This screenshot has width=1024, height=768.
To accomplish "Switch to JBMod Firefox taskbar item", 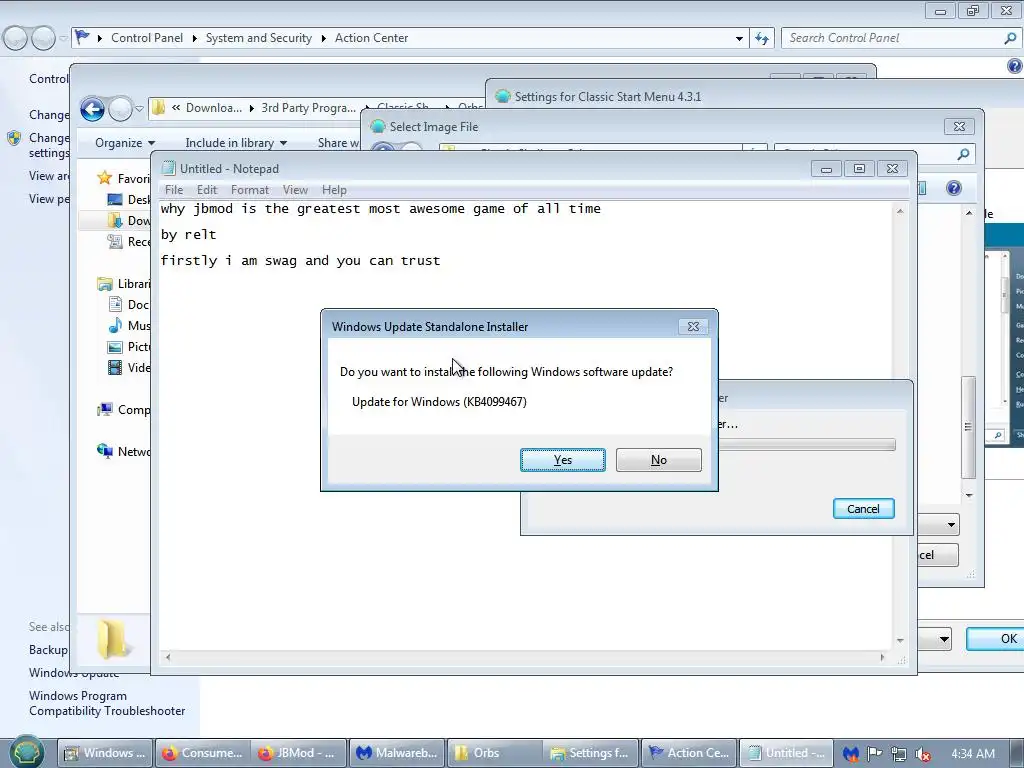I will click(298, 753).
